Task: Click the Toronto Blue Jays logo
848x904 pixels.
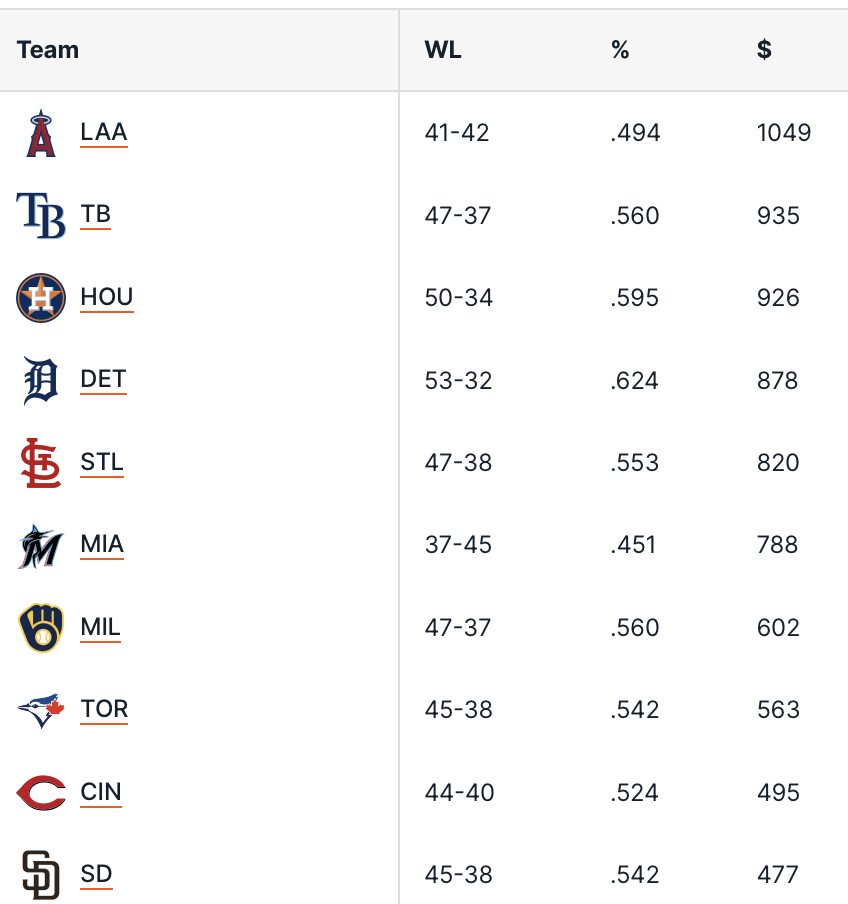Action: pyautogui.click(x=41, y=710)
